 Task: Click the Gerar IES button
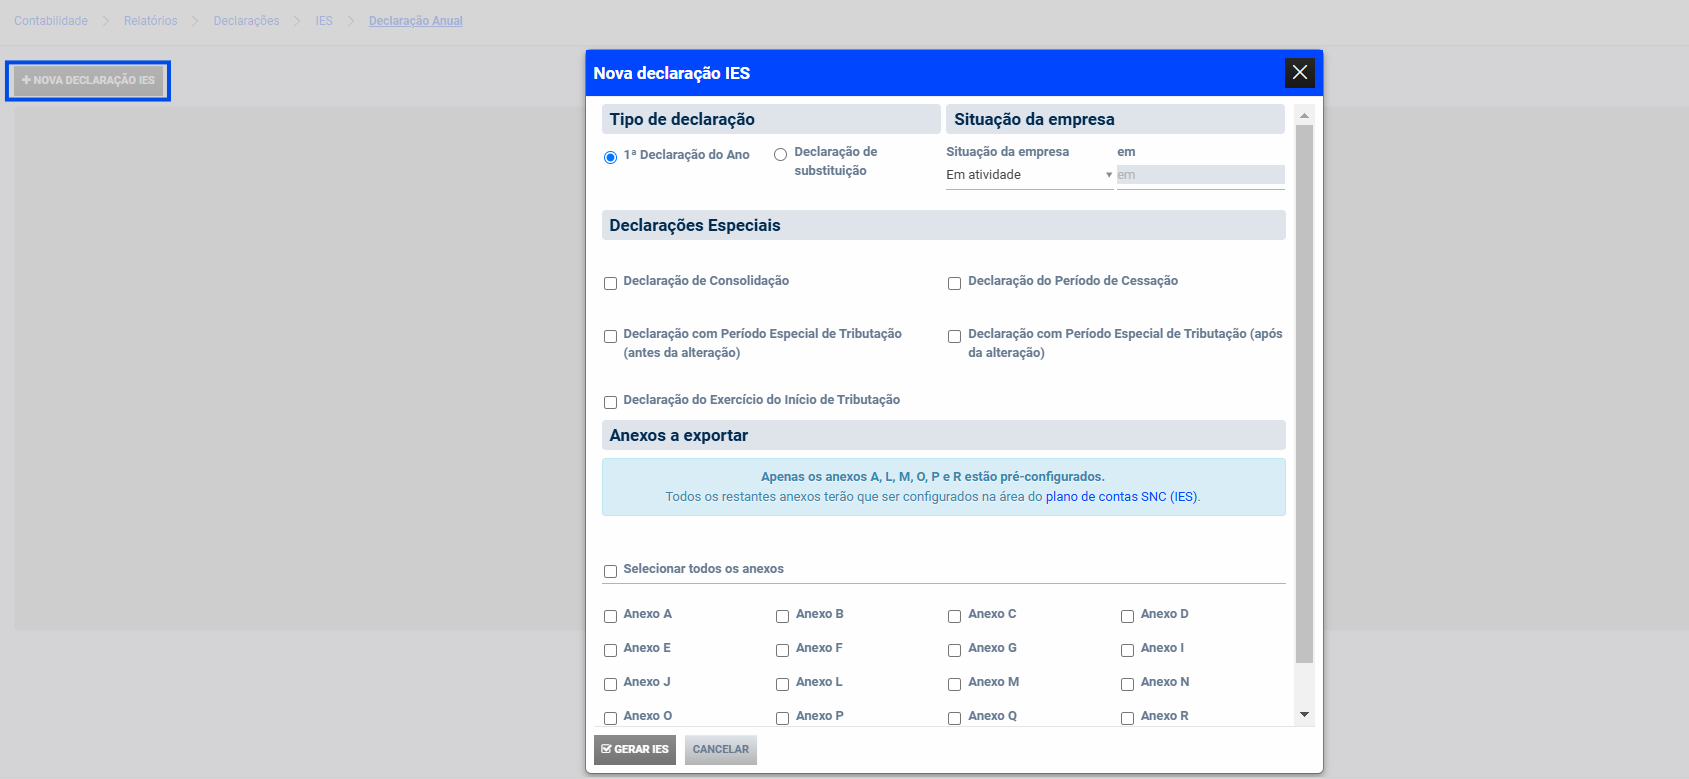click(x=635, y=750)
